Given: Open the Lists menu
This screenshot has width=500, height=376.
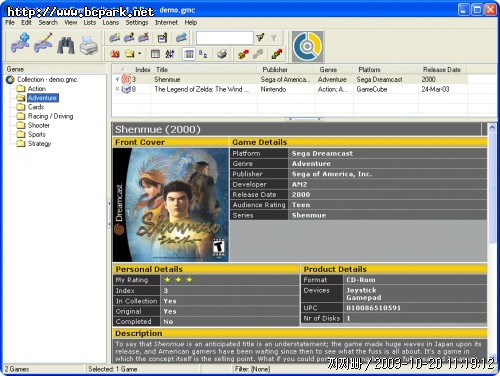Looking at the screenshot, I should click(x=90, y=22).
